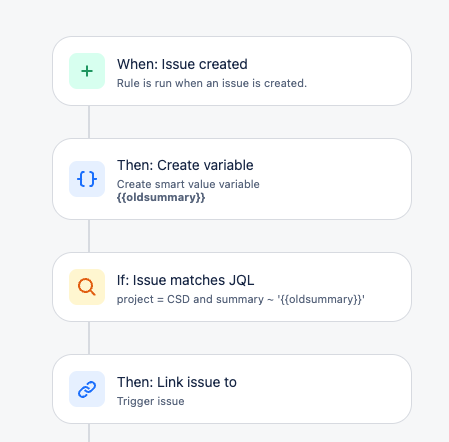Screen dimensions: 449x442
Task: Open the 'Then: Link issue to' action title
Action: [177, 382]
